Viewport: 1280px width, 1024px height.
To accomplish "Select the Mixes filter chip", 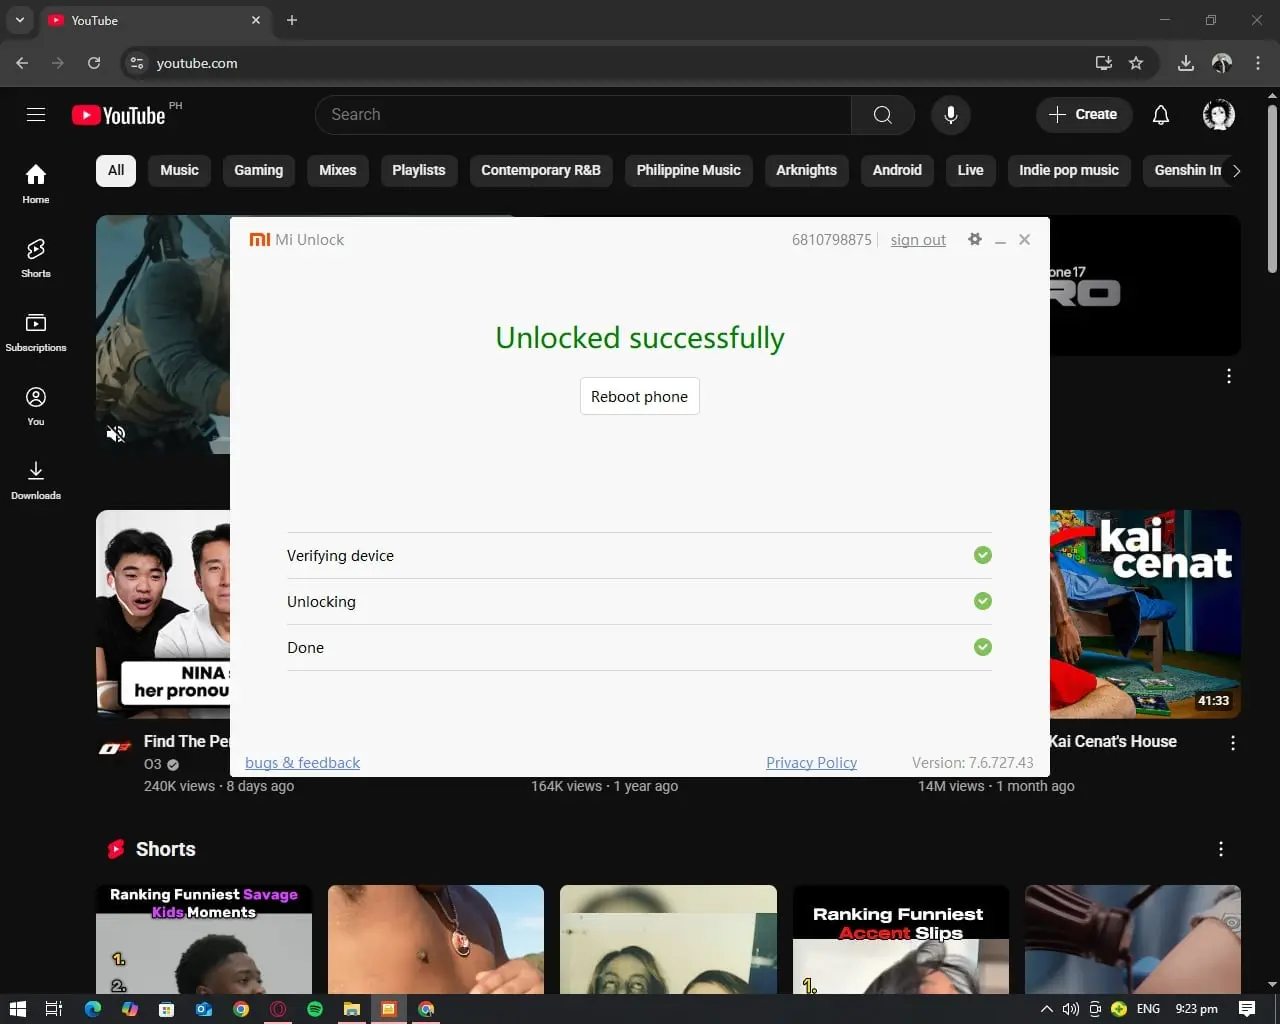I will coord(338,170).
